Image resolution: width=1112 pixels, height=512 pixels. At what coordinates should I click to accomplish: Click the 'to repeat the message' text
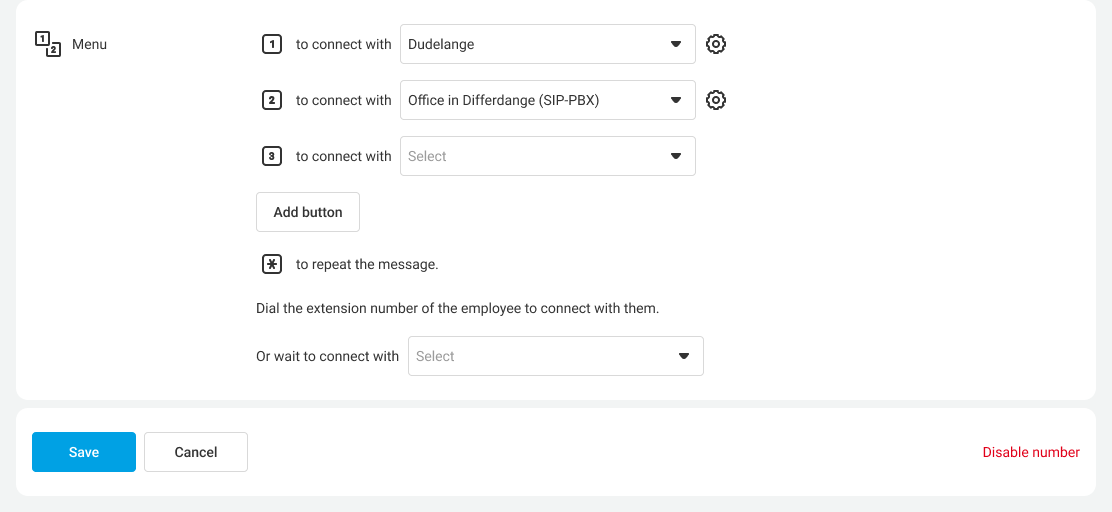[x=367, y=265]
